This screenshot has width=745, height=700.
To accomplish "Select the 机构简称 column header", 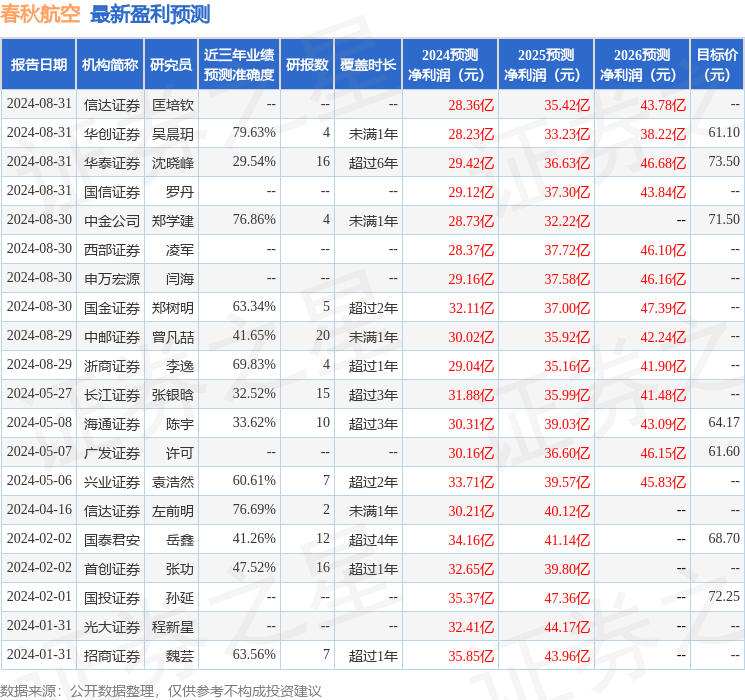I will click(x=110, y=65).
